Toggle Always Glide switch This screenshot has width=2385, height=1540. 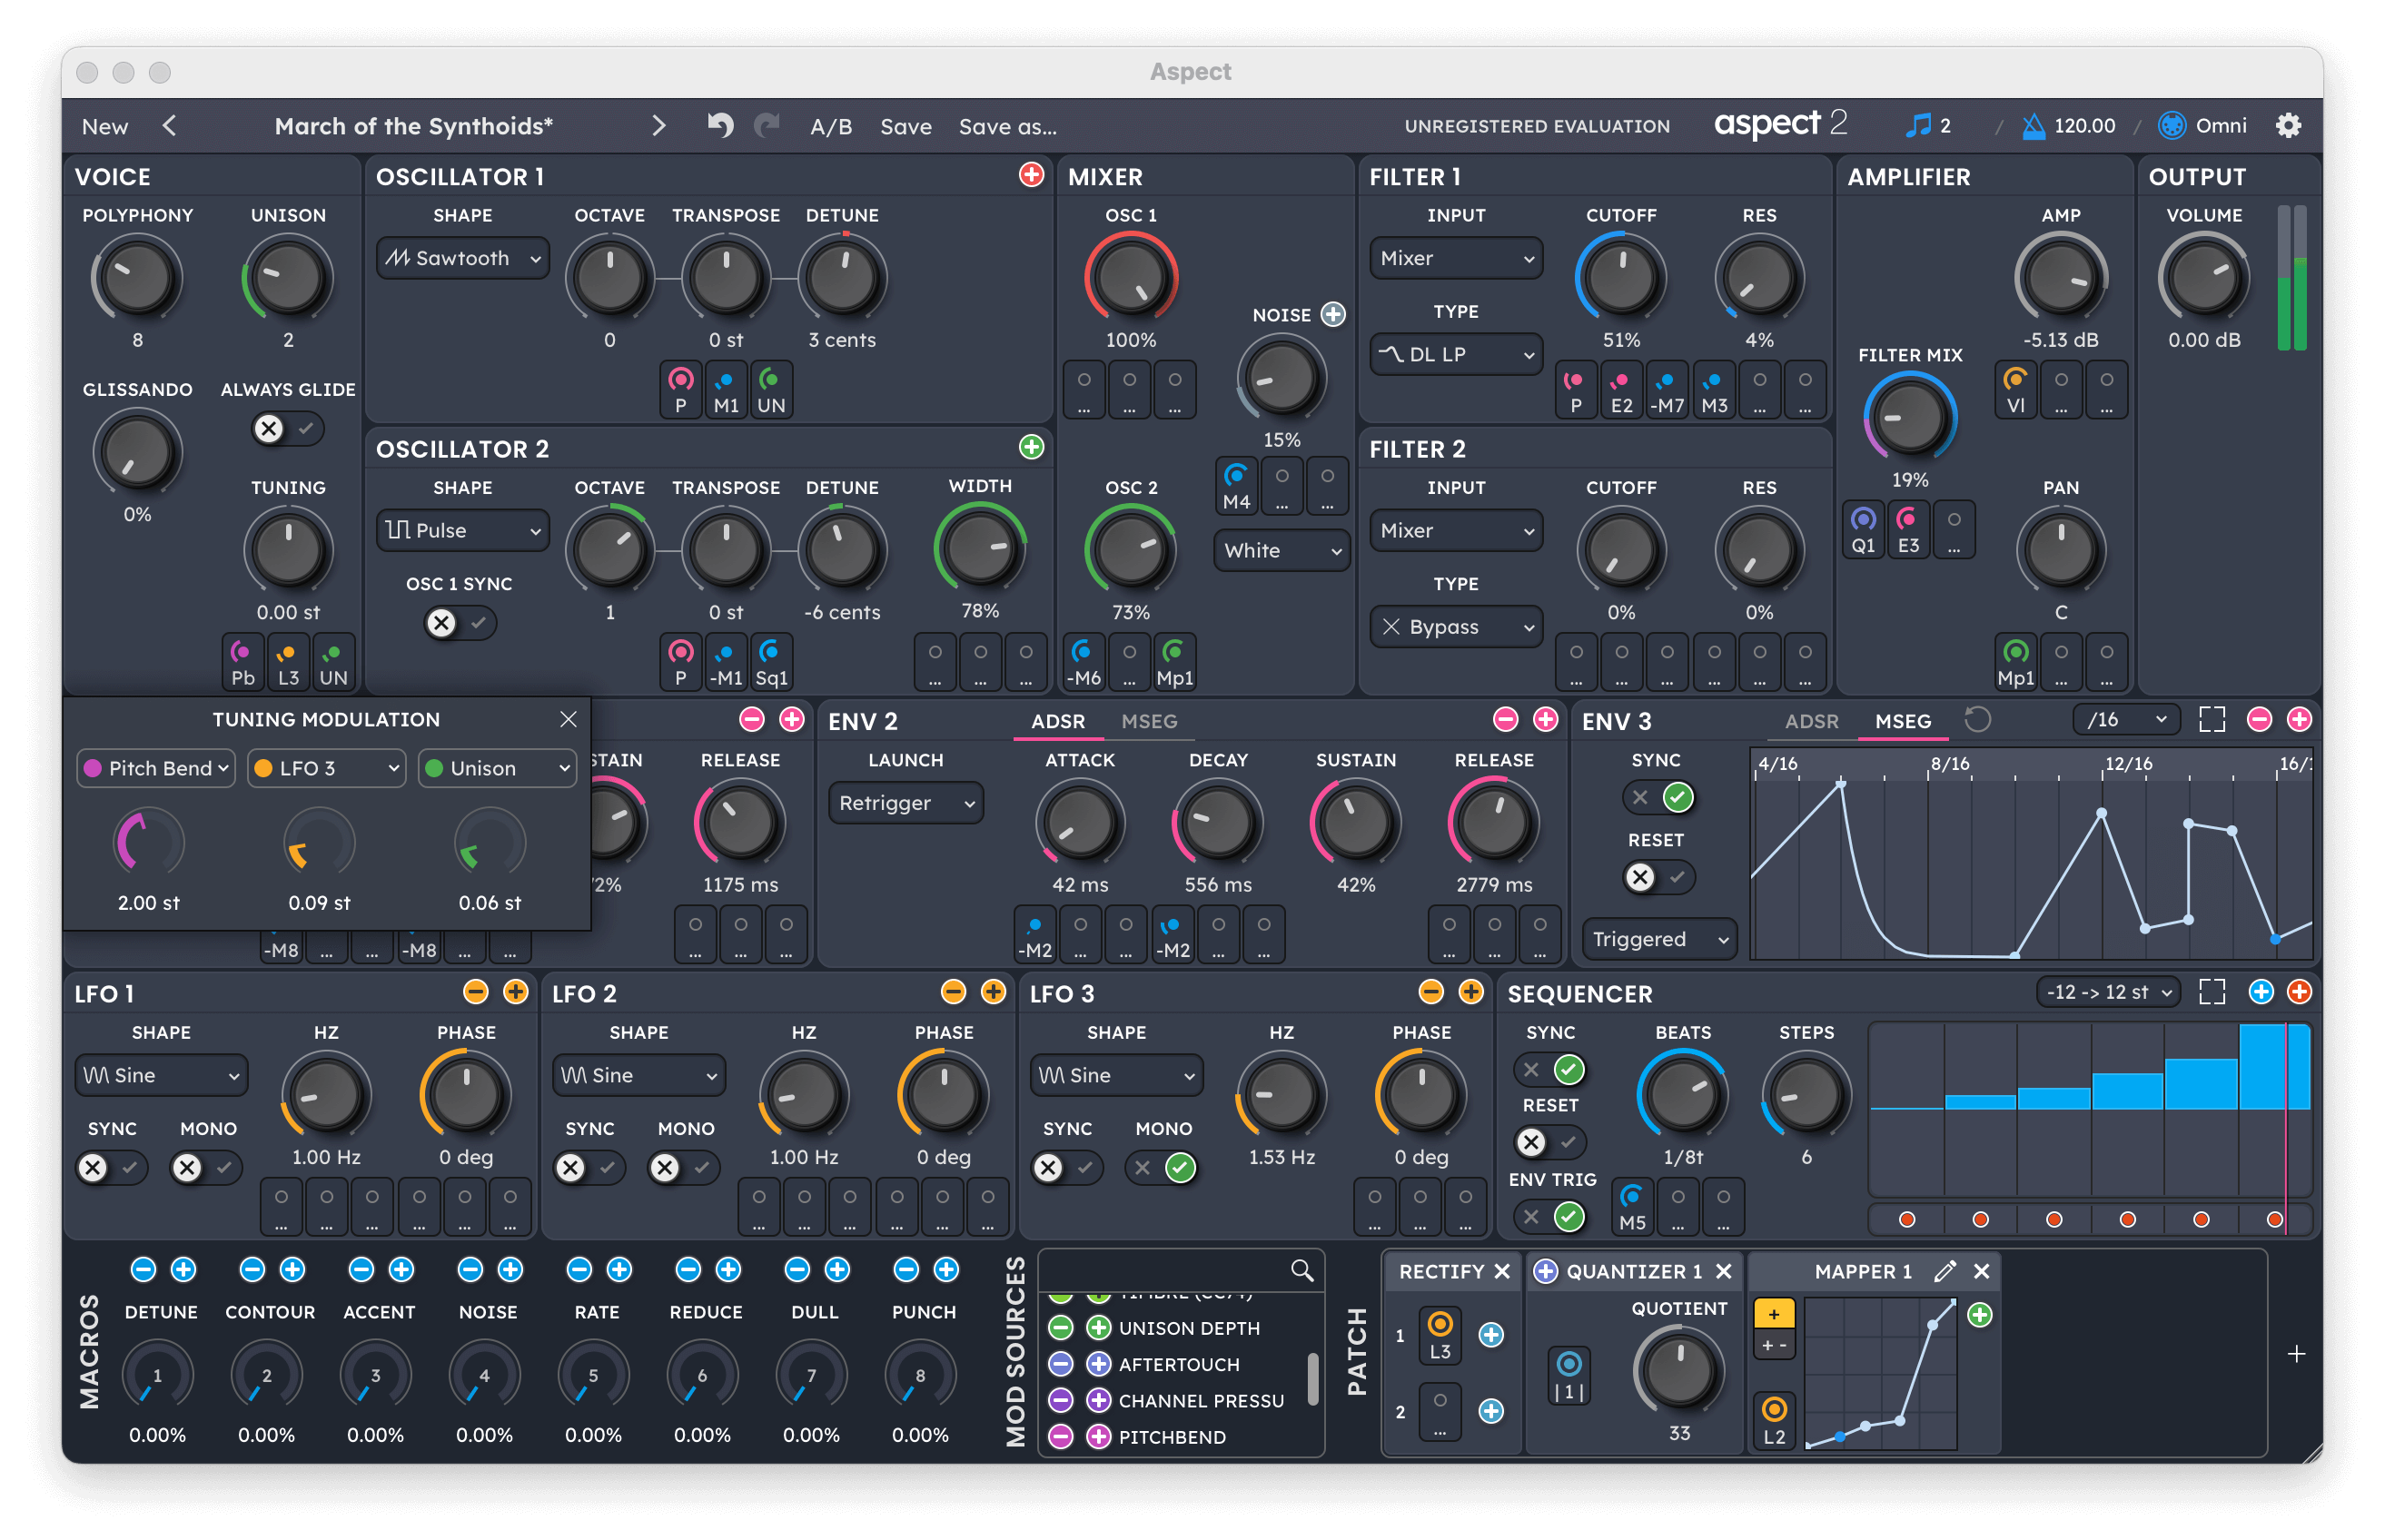287,429
